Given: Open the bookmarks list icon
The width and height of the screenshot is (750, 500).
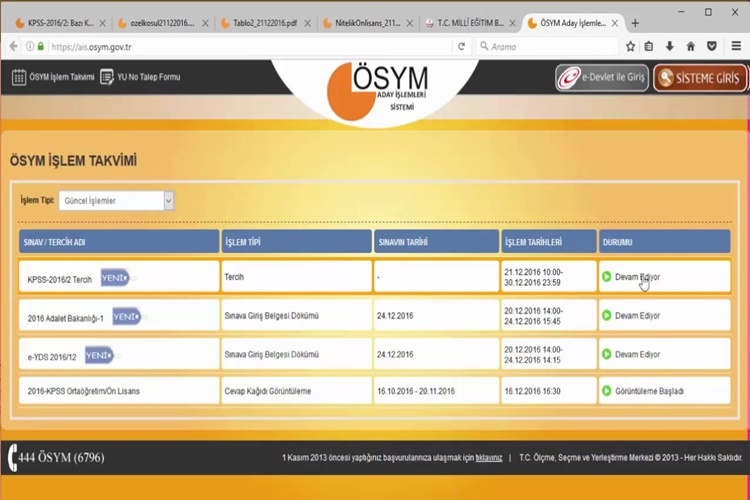Looking at the screenshot, I should [x=649, y=46].
